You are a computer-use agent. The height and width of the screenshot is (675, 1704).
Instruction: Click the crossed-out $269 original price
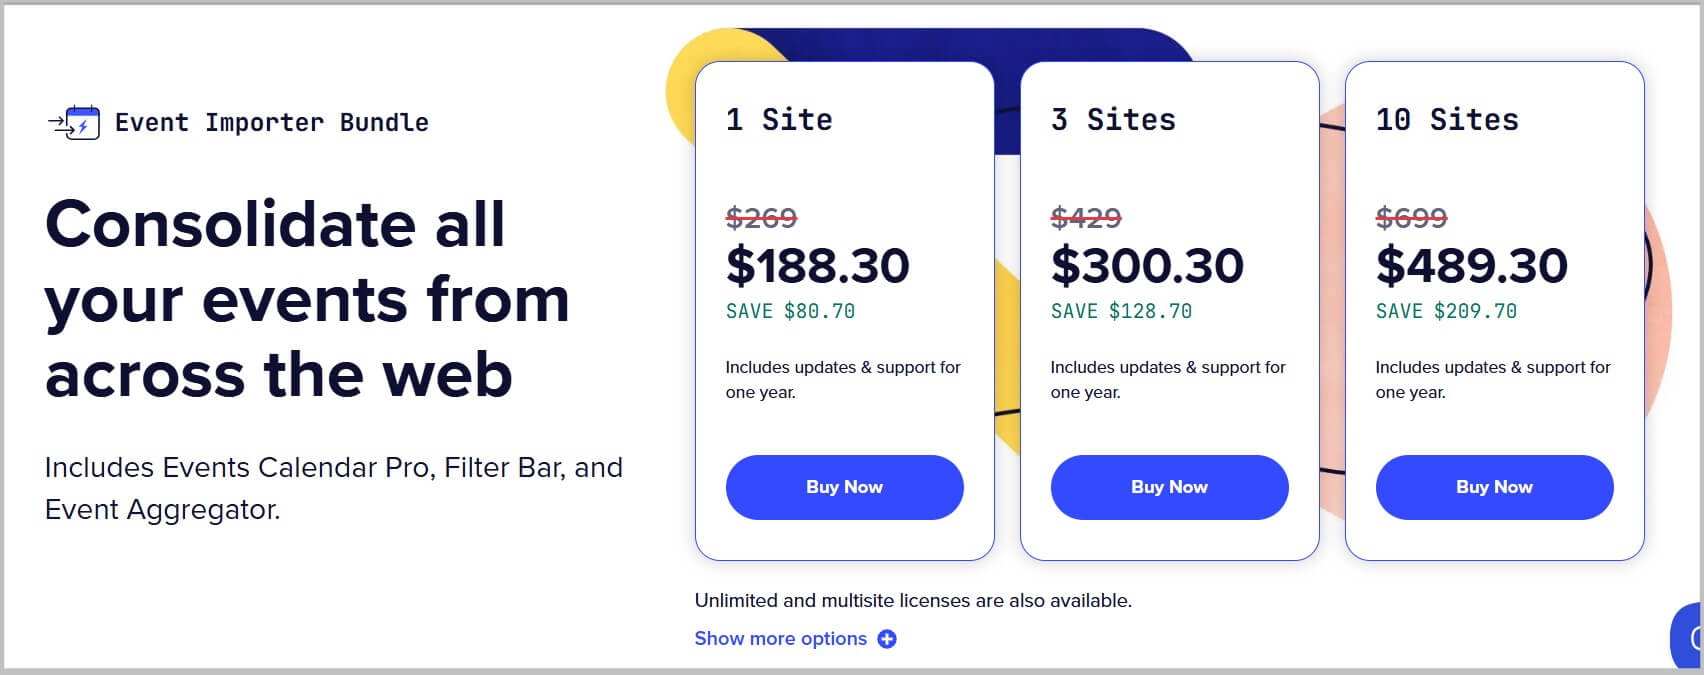(x=761, y=217)
